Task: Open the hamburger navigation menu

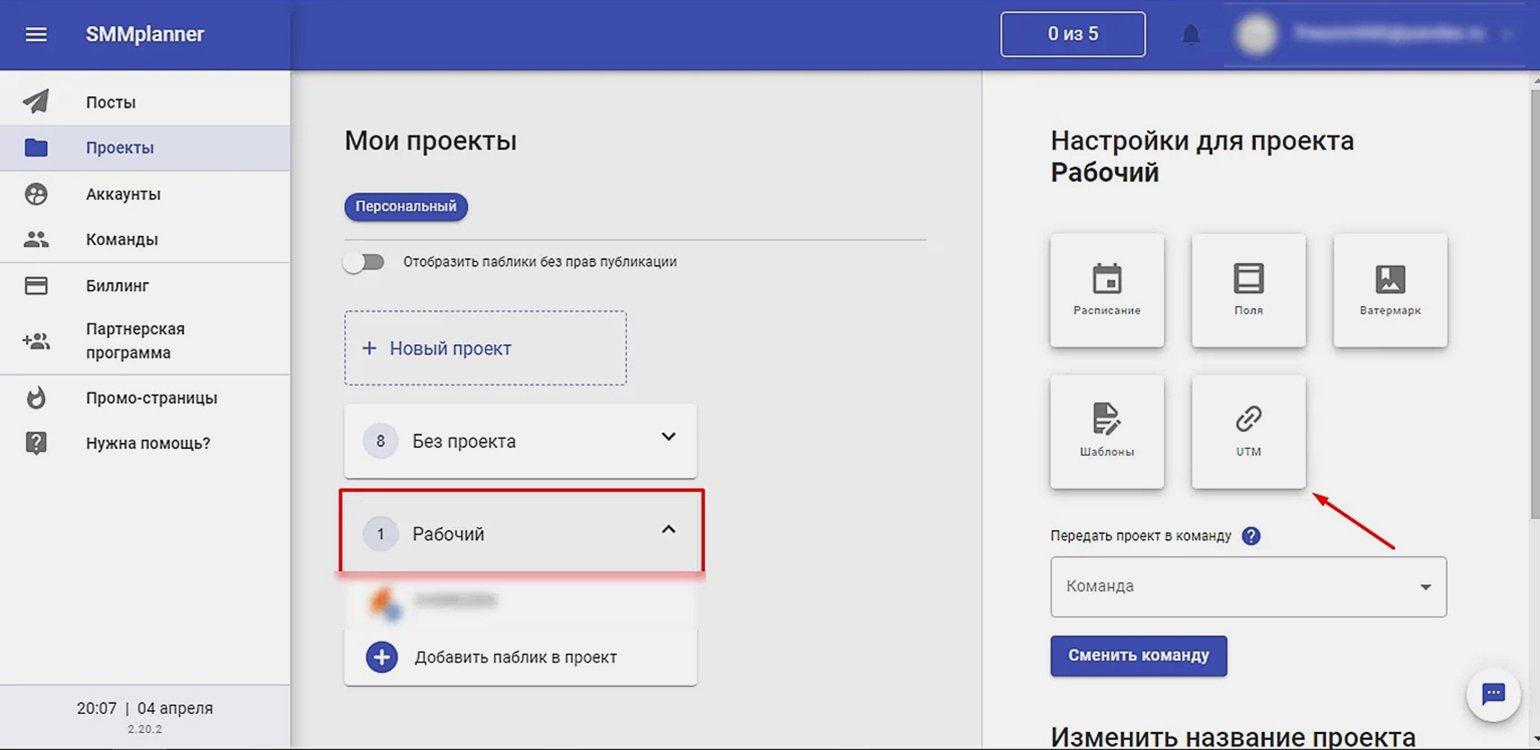Action: pos(36,34)
